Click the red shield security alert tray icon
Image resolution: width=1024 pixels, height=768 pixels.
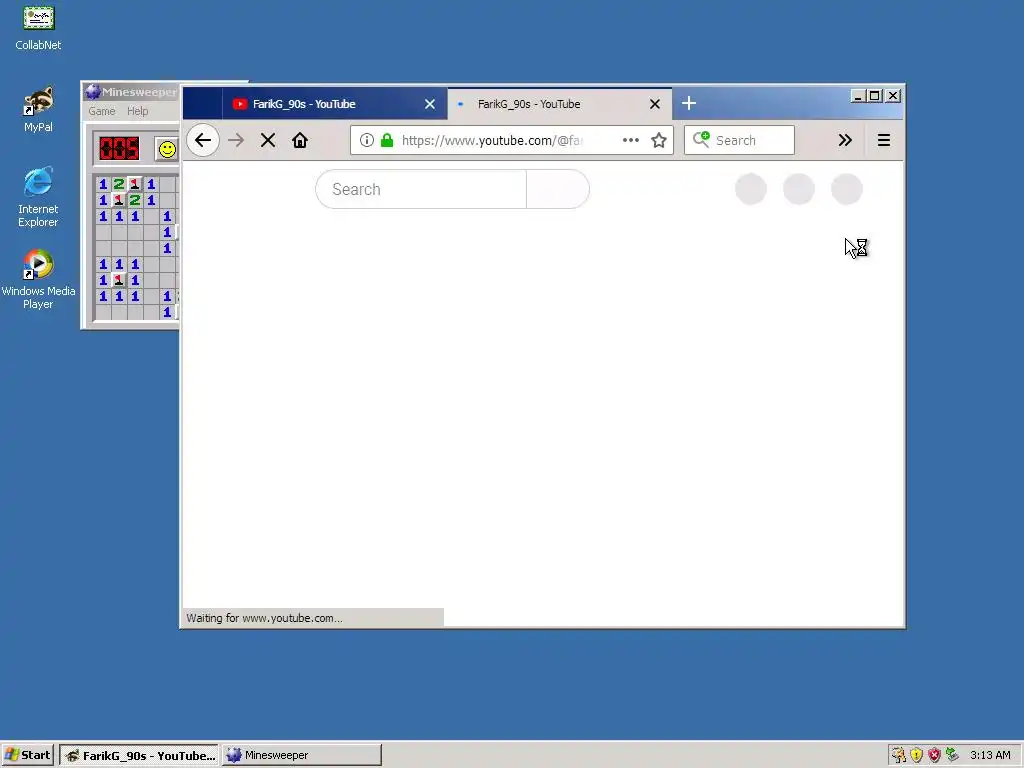click(x=935, y=755)
